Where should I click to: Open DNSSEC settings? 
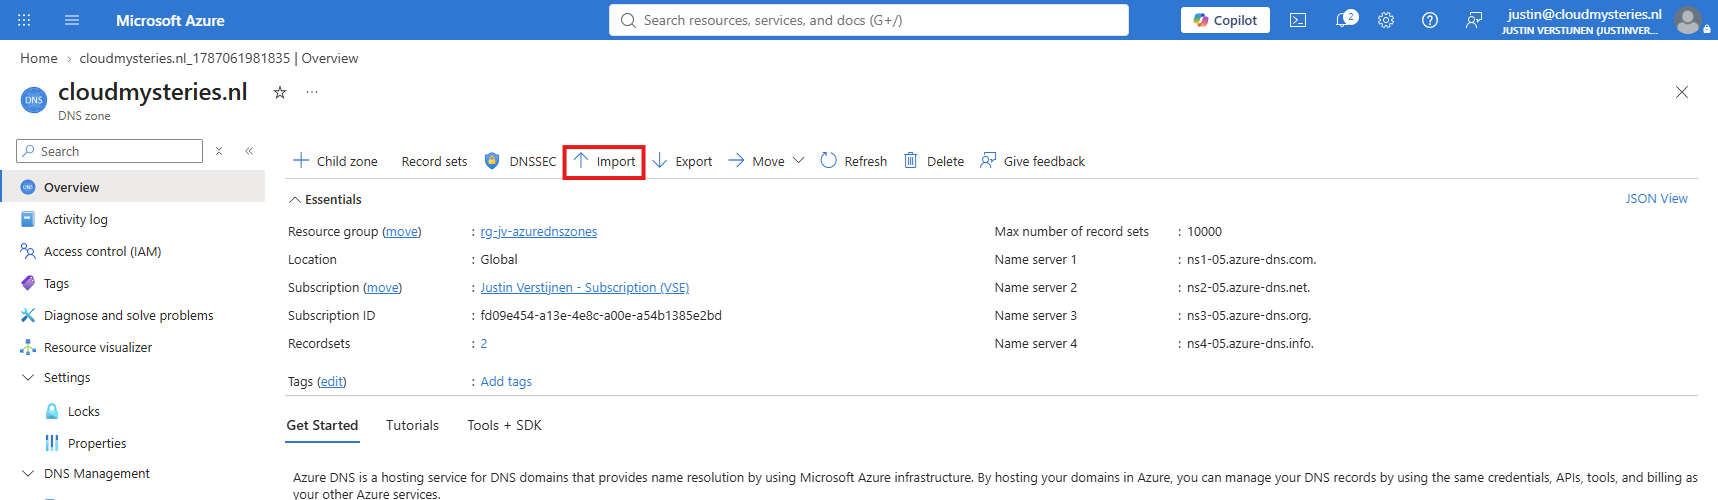click(x=520, y=161)
